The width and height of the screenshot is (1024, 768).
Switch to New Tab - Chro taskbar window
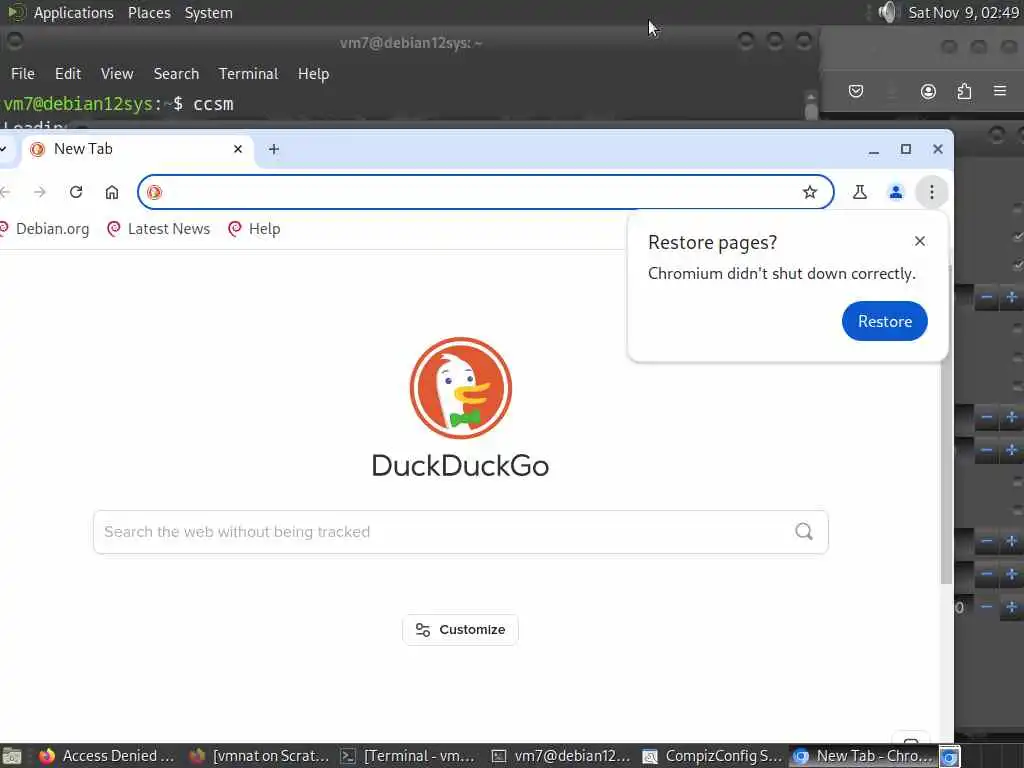tap(863, 756)
